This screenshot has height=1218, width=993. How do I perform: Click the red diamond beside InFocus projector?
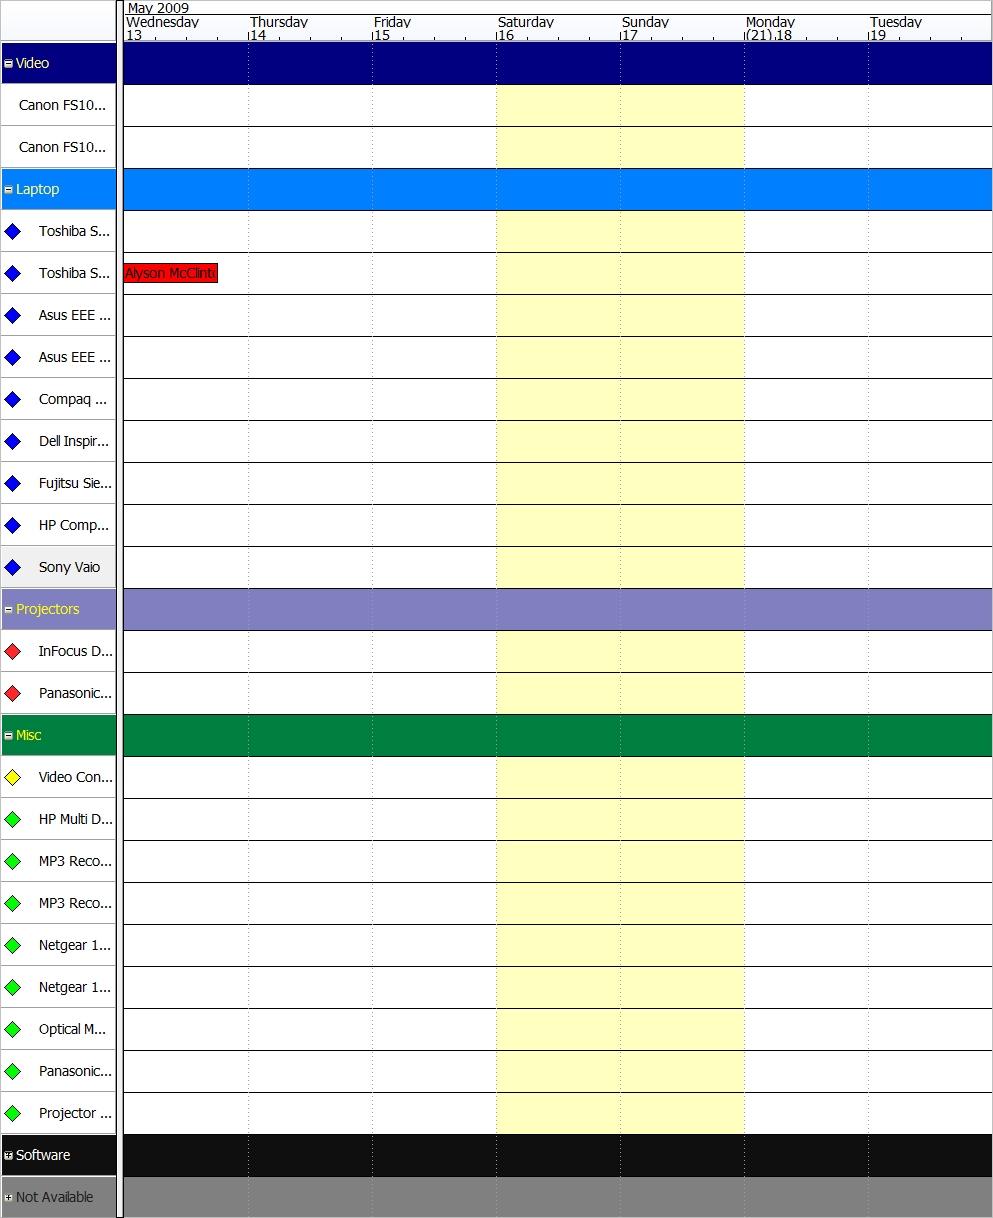coord(12,650)
